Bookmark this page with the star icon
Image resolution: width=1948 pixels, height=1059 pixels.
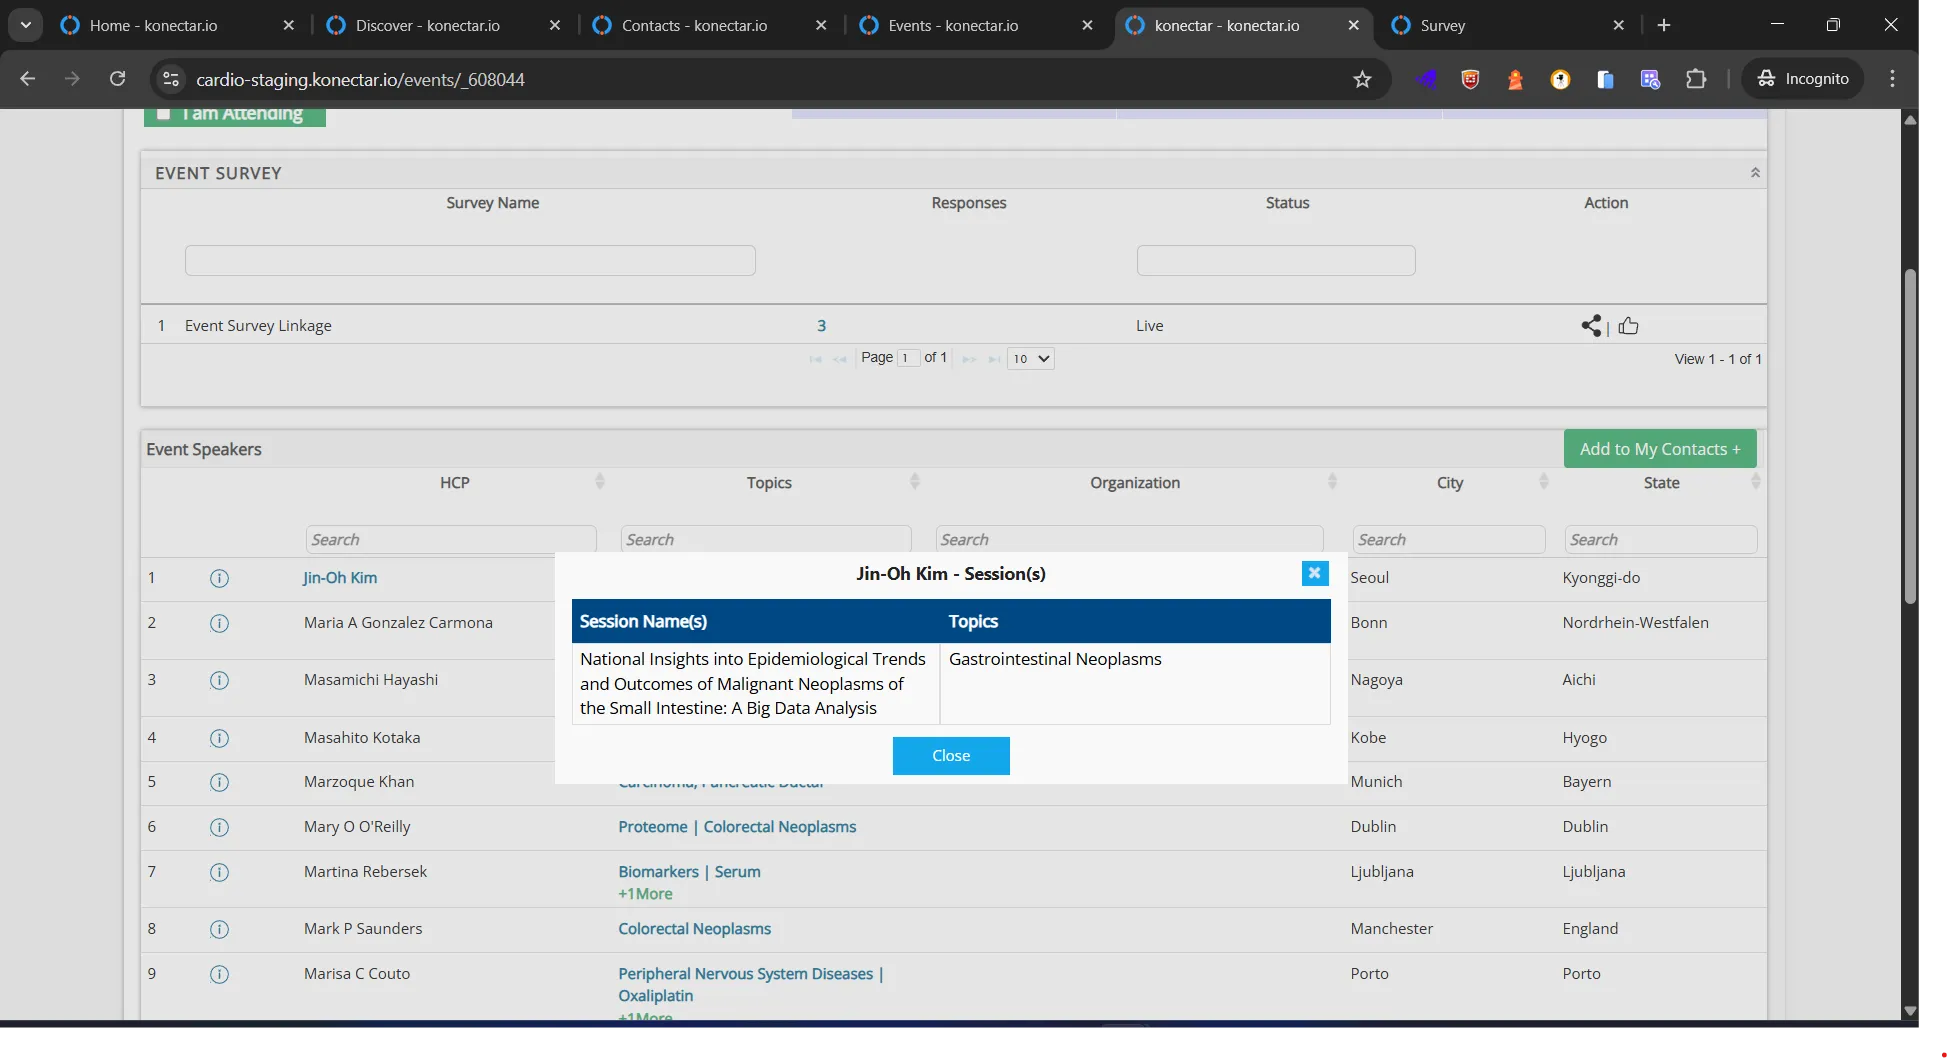click(x=1362, y=79)
